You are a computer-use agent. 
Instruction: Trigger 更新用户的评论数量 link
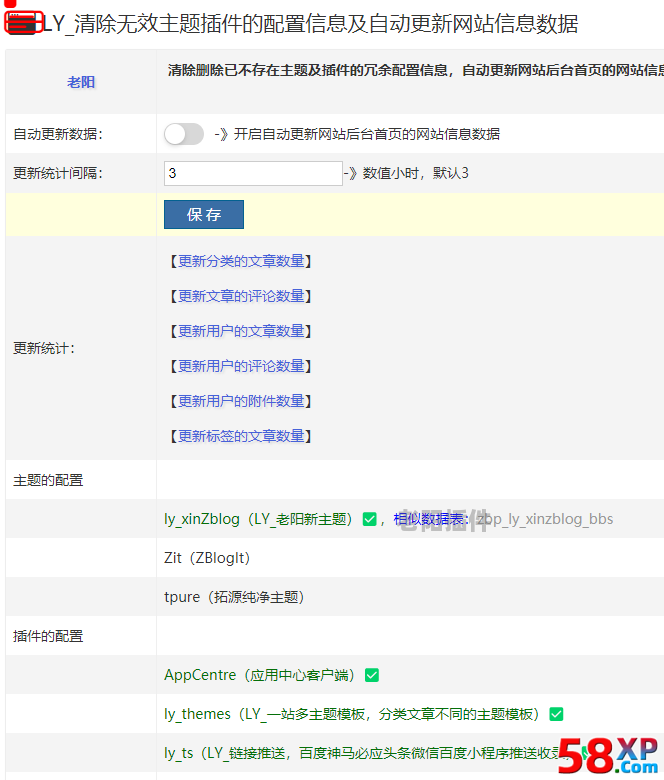pos(241,366)
